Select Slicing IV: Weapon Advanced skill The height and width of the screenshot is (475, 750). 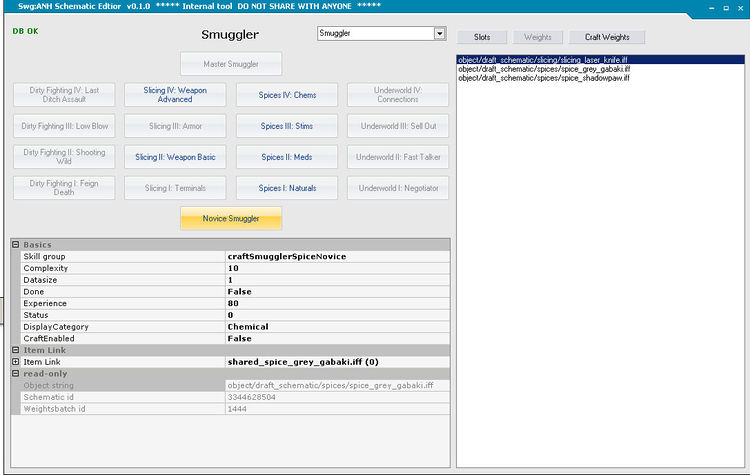tap(174, 95)
